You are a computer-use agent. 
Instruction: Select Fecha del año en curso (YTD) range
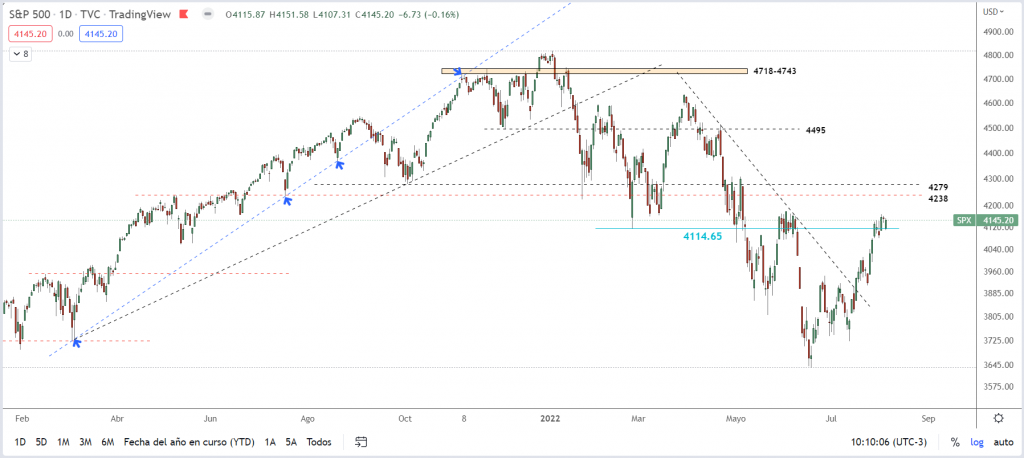[x=189, y=442]
